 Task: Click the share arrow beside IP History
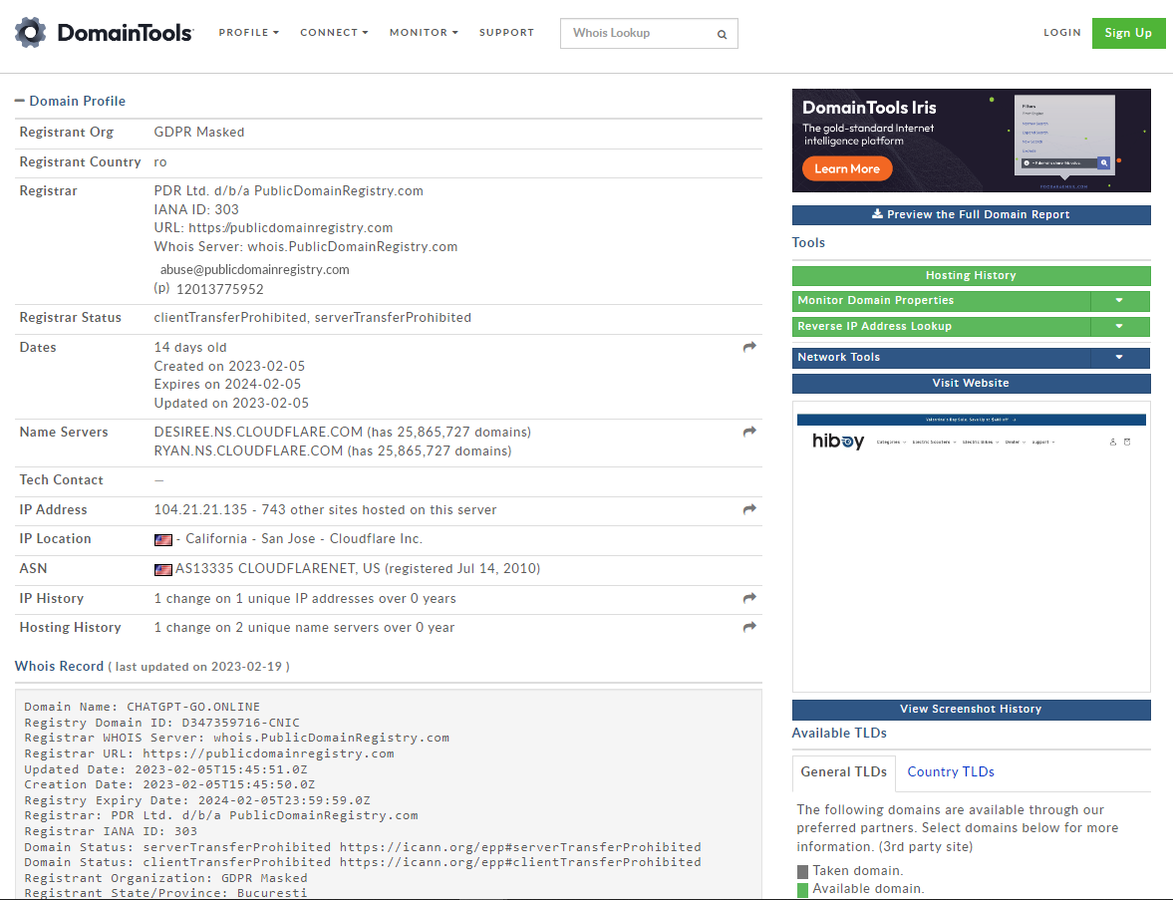pyautogui.click(x=749, y=598)
